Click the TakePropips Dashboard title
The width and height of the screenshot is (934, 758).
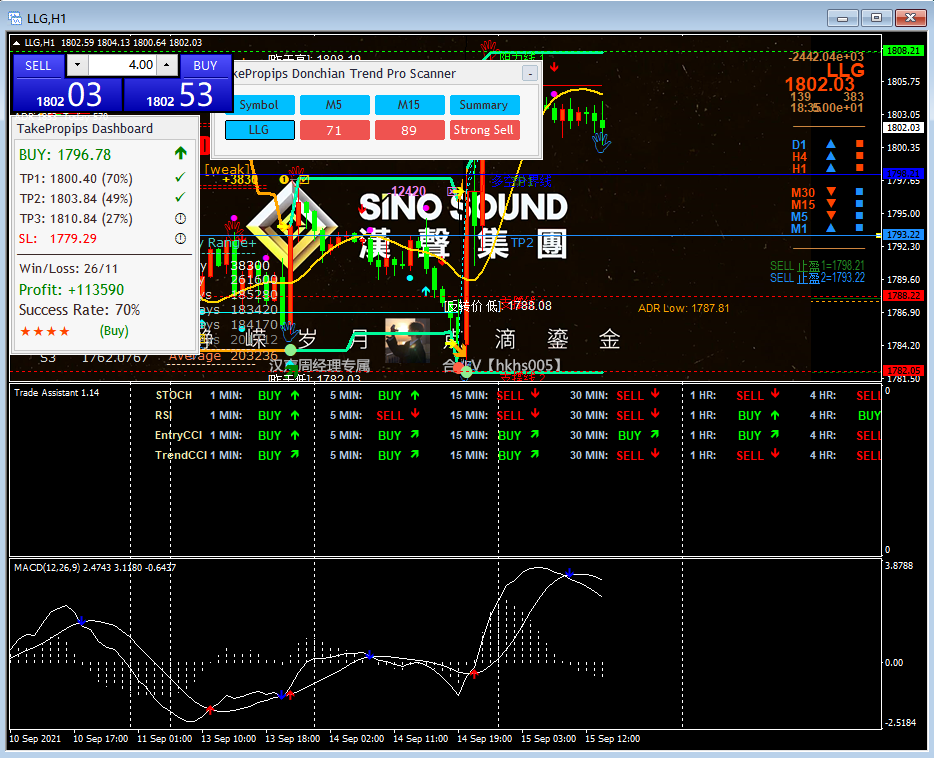pyautogui.click(x=85, y=129)
